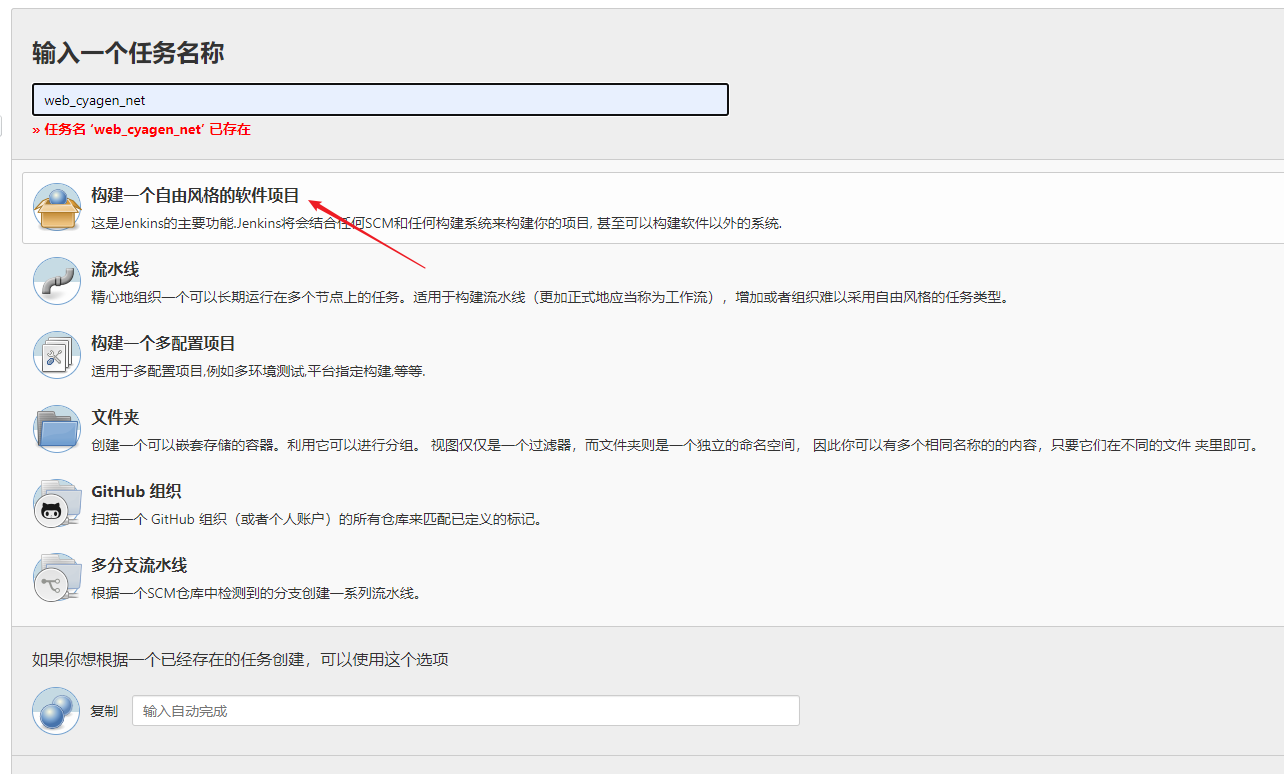The width and height of the screenshot is (1284, 774).
Task: Click the 流水线 pipeline pipe icon
Action: click(x=56, y=281)
